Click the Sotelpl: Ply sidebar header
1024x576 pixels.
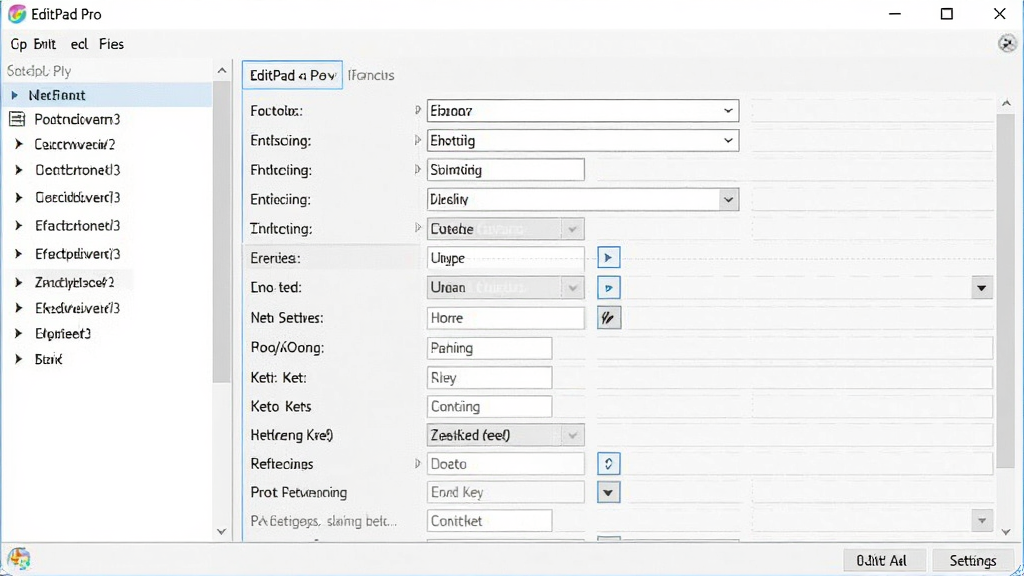[x=39, y=71]
